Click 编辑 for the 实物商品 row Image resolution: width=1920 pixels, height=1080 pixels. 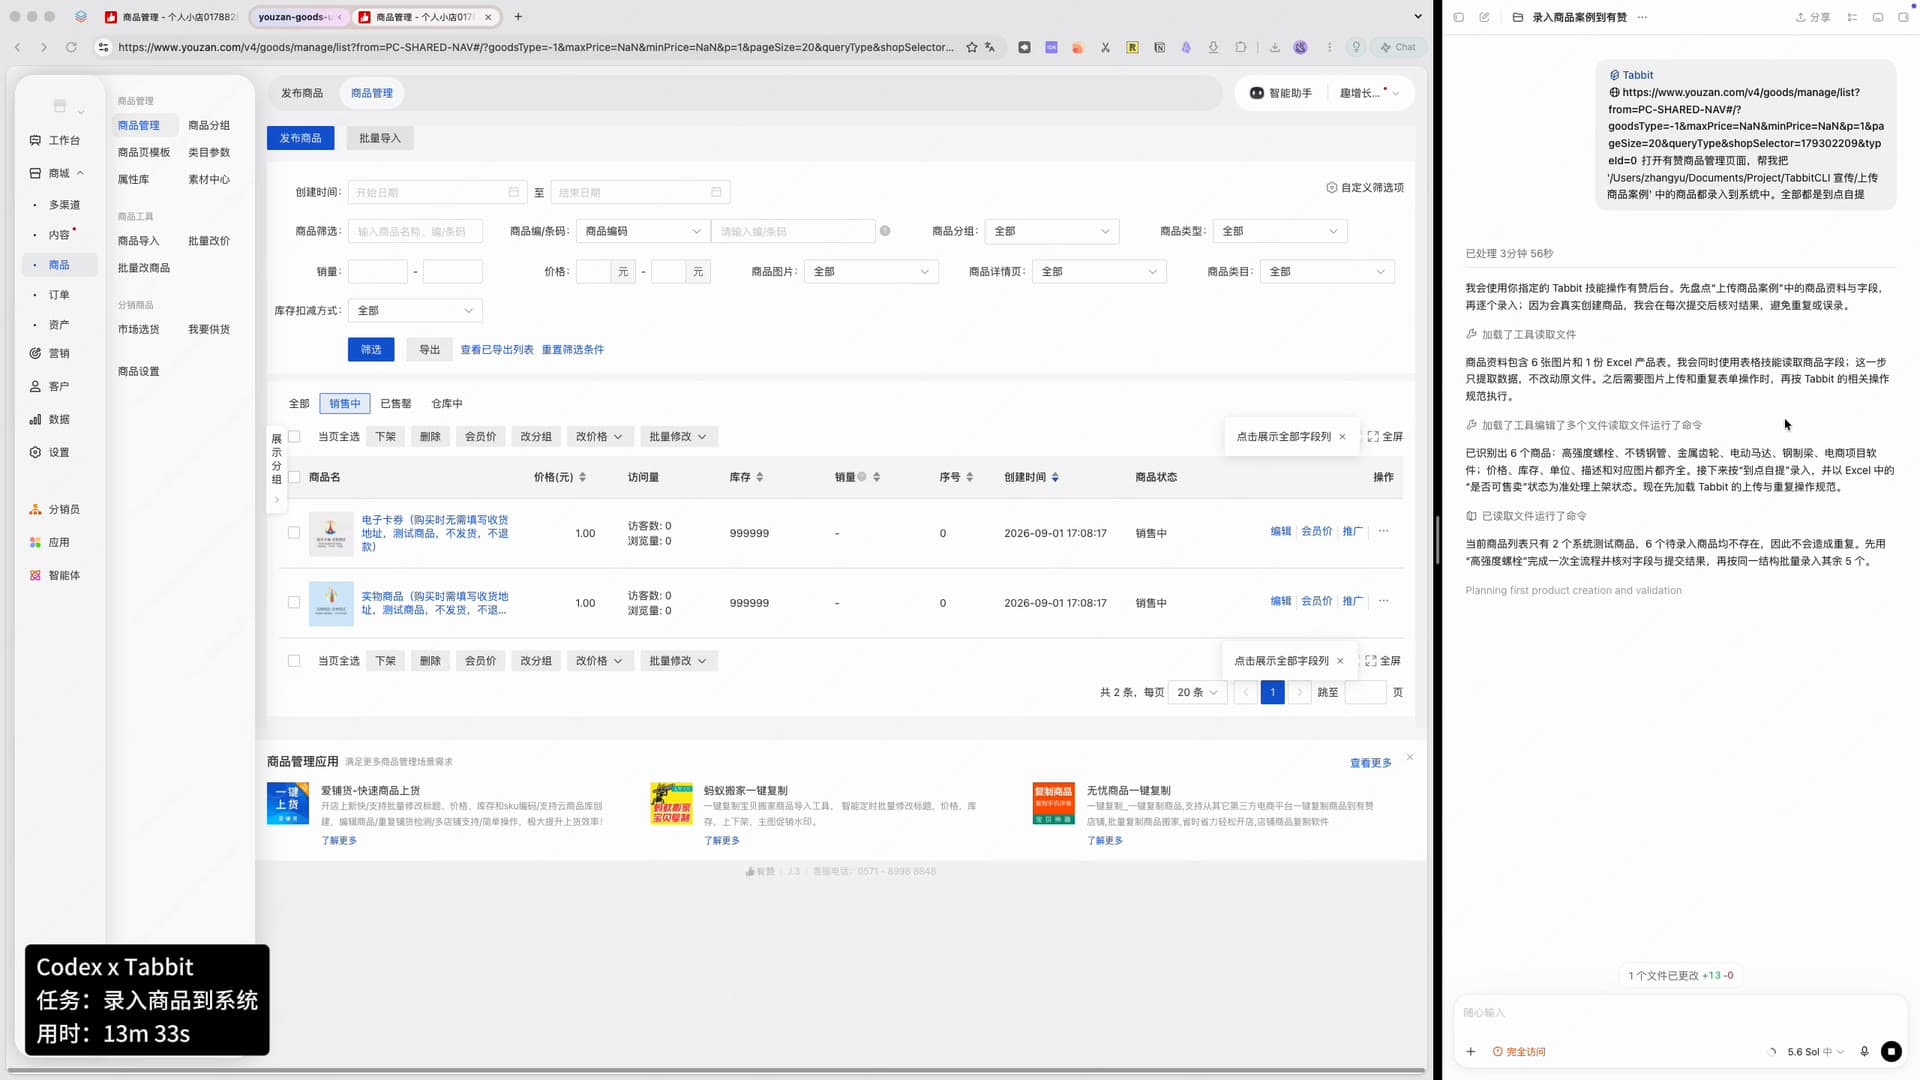pos(1281,601)
